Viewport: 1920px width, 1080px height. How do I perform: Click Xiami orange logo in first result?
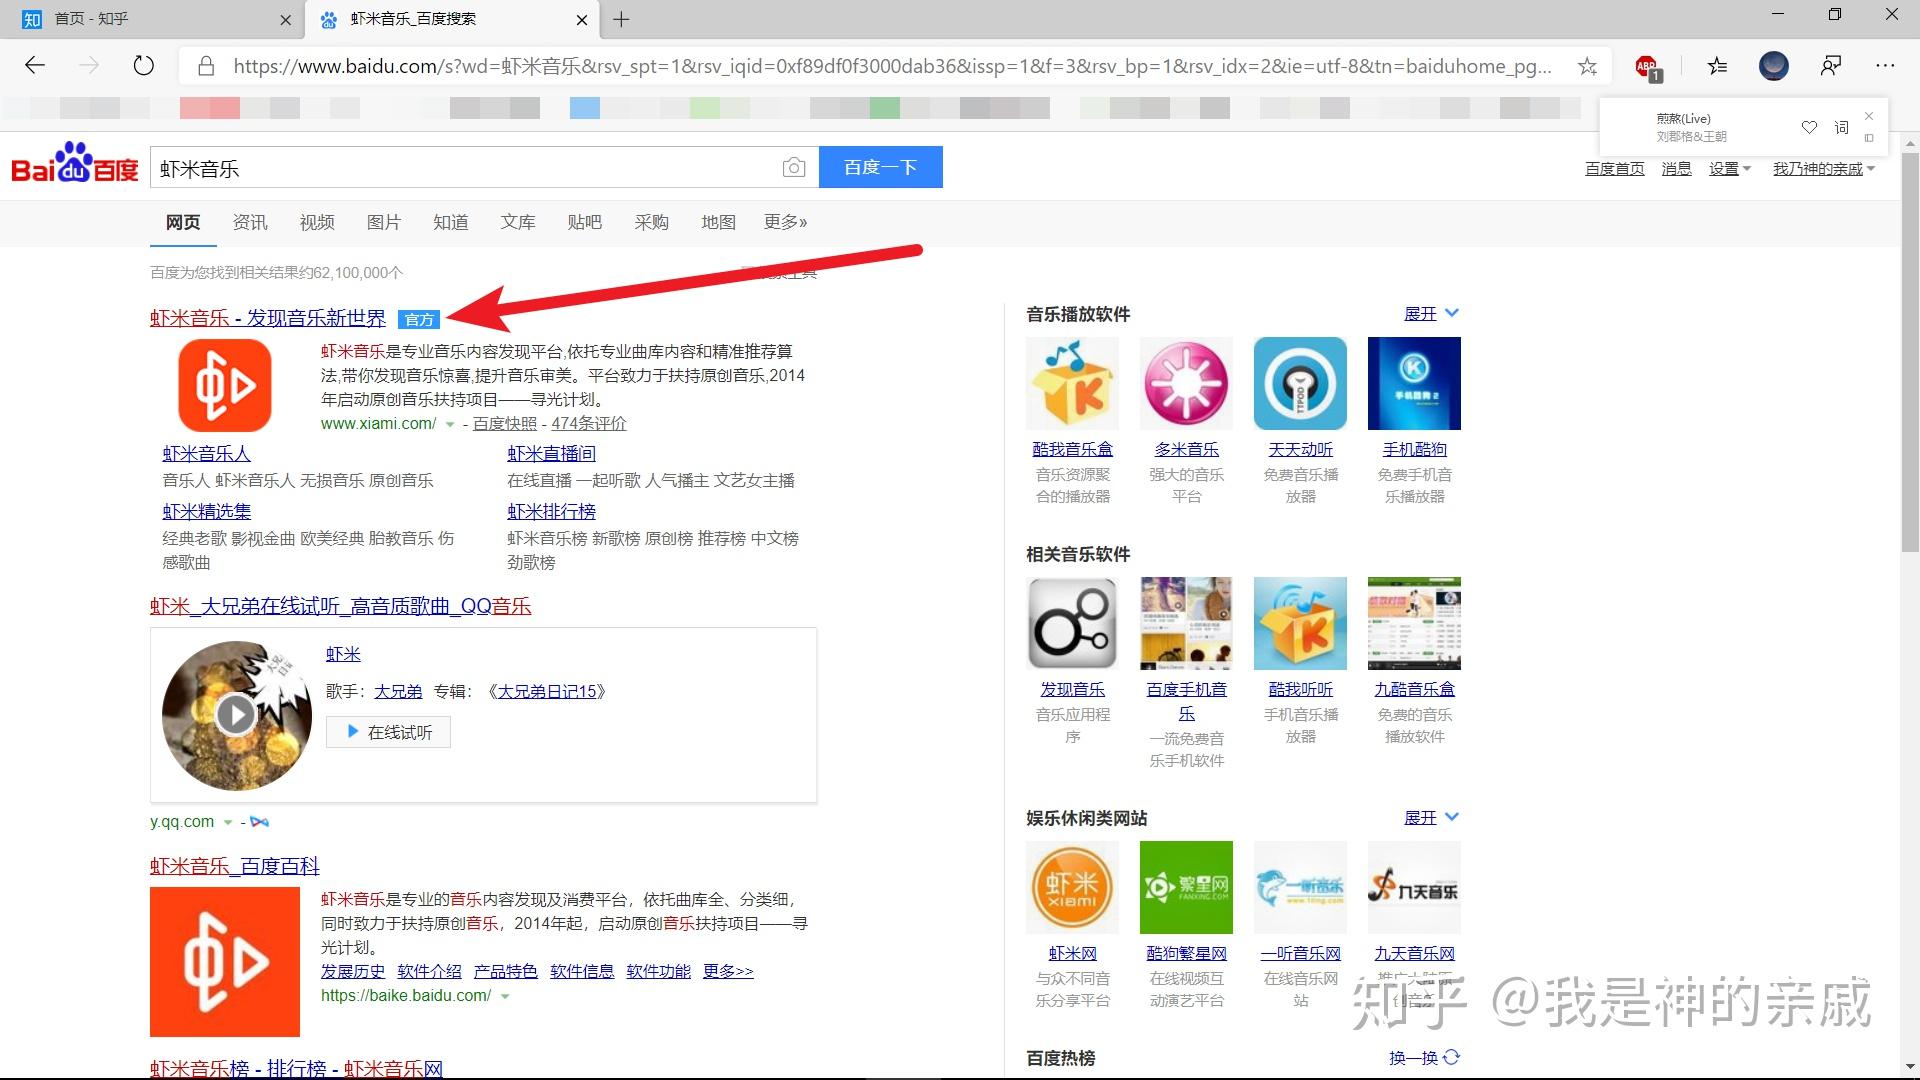coord(225,385)
